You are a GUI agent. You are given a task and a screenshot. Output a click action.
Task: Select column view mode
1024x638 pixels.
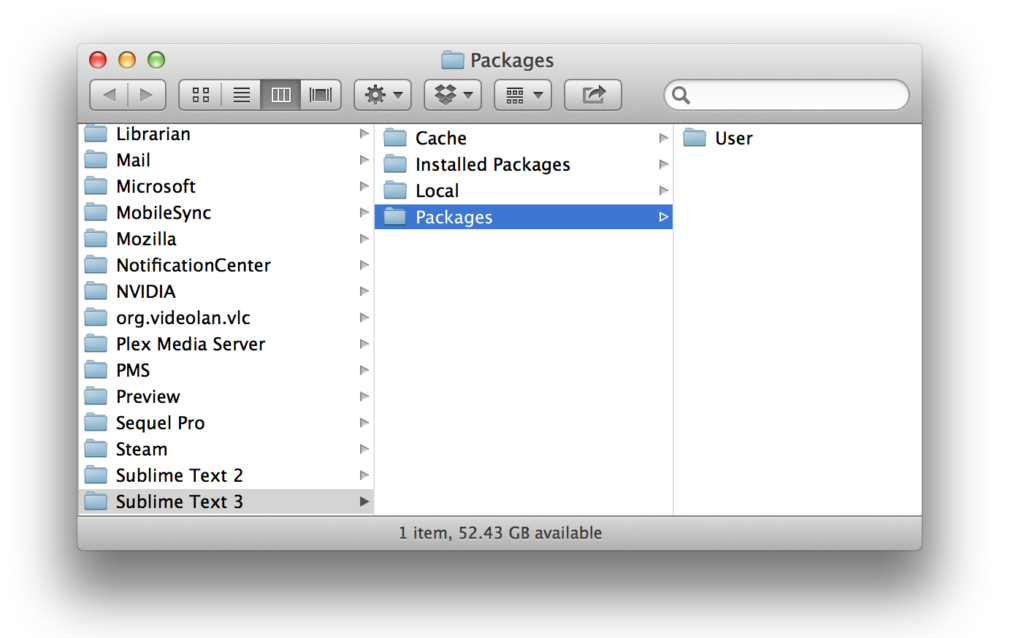pyautogui.click(x=281, y=95)
